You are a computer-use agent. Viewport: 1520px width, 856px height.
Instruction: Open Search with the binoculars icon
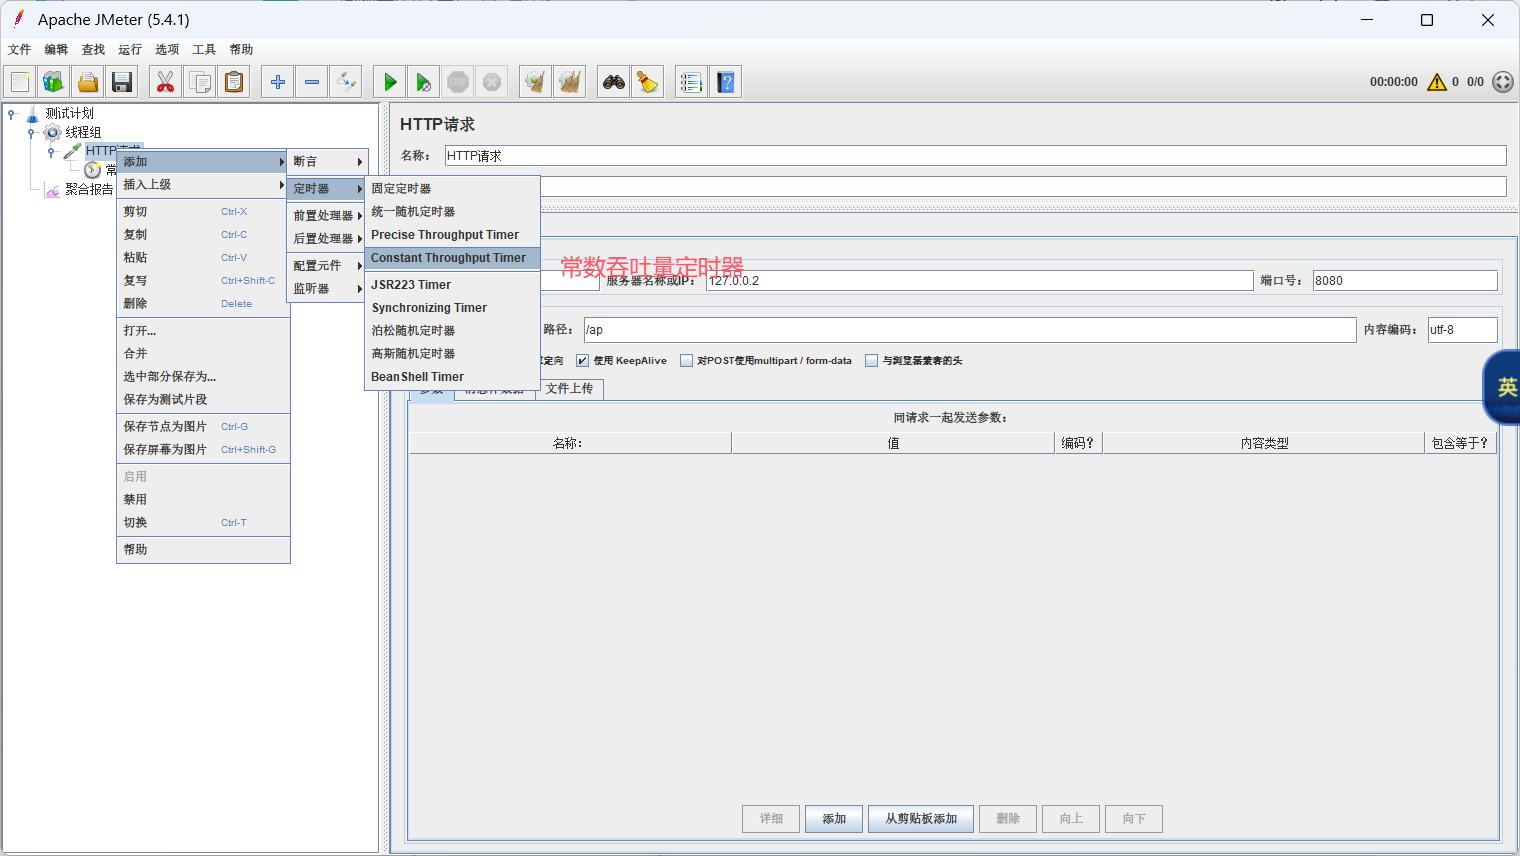614,82
